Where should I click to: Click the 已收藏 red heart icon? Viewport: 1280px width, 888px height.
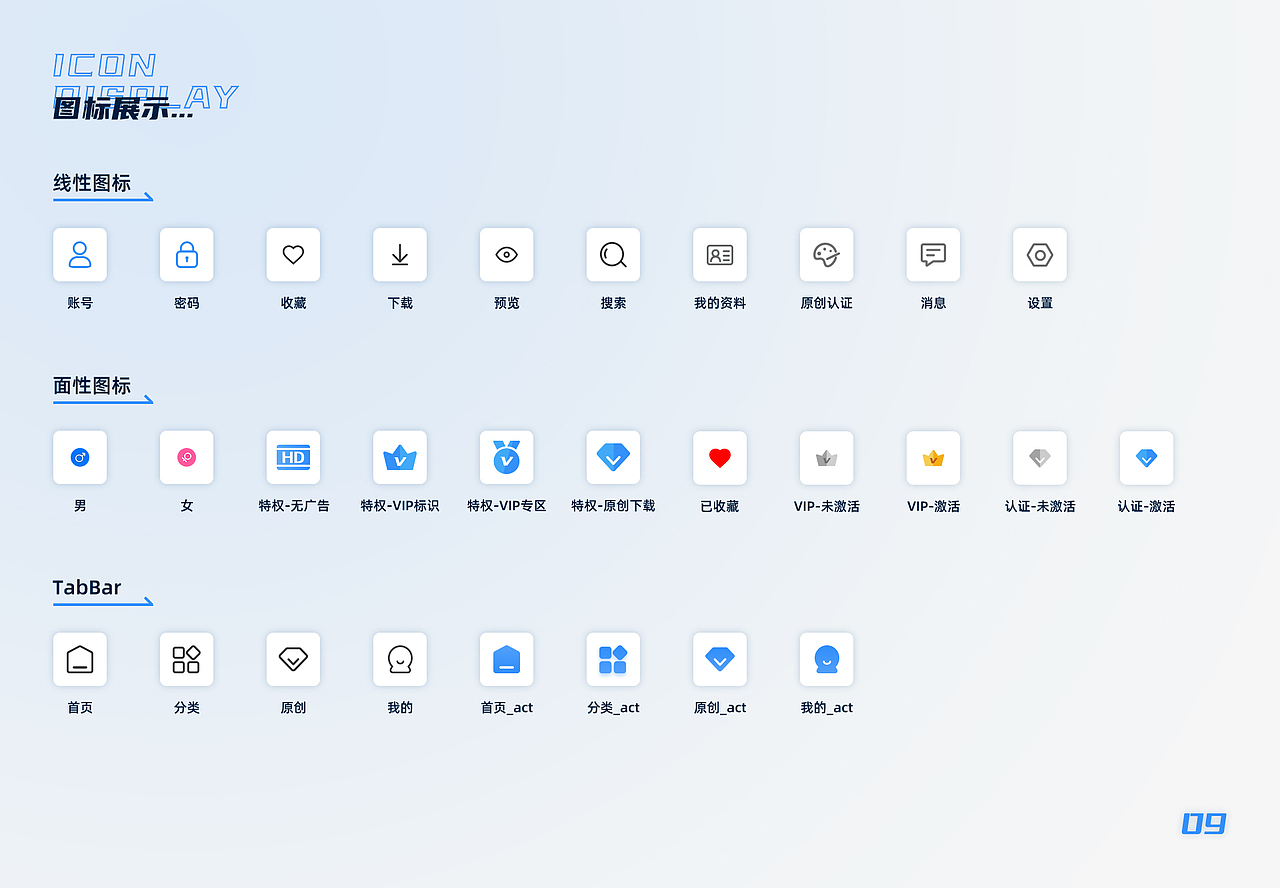click(x=720, y=458)
